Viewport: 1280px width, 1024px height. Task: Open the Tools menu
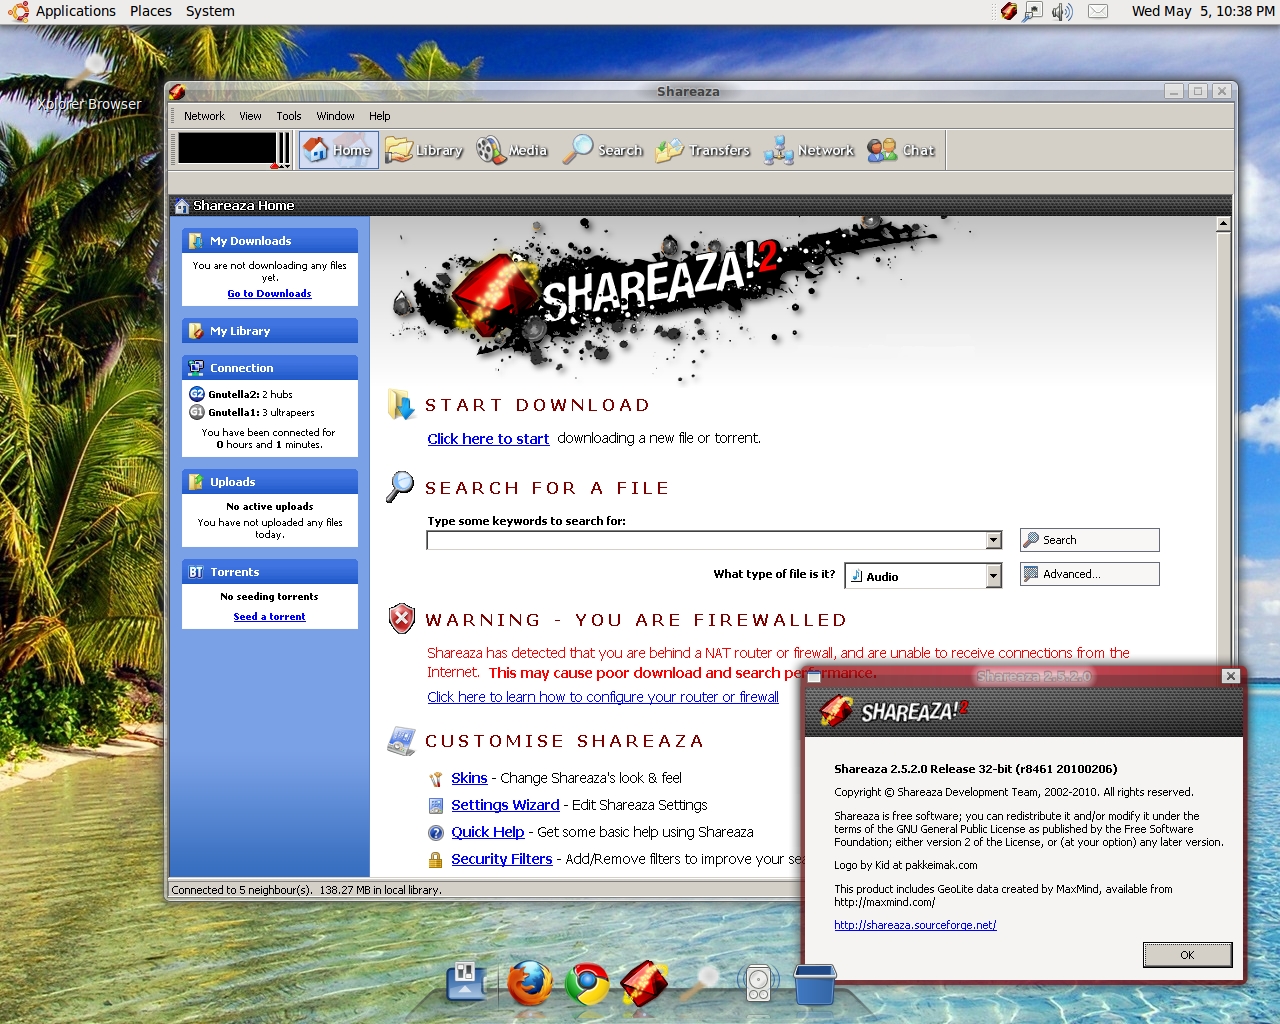pos(288,116)
